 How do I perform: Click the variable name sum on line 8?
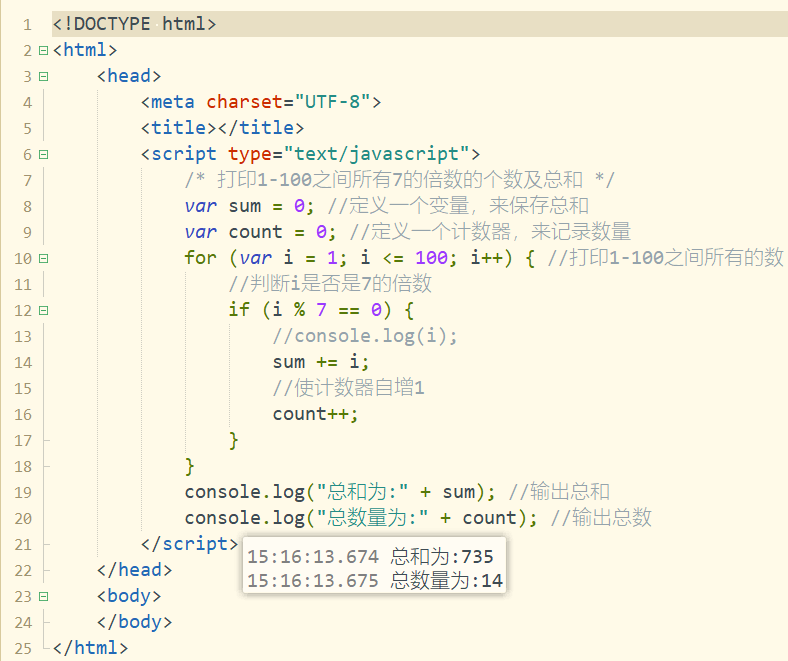[x=245, y=206]
